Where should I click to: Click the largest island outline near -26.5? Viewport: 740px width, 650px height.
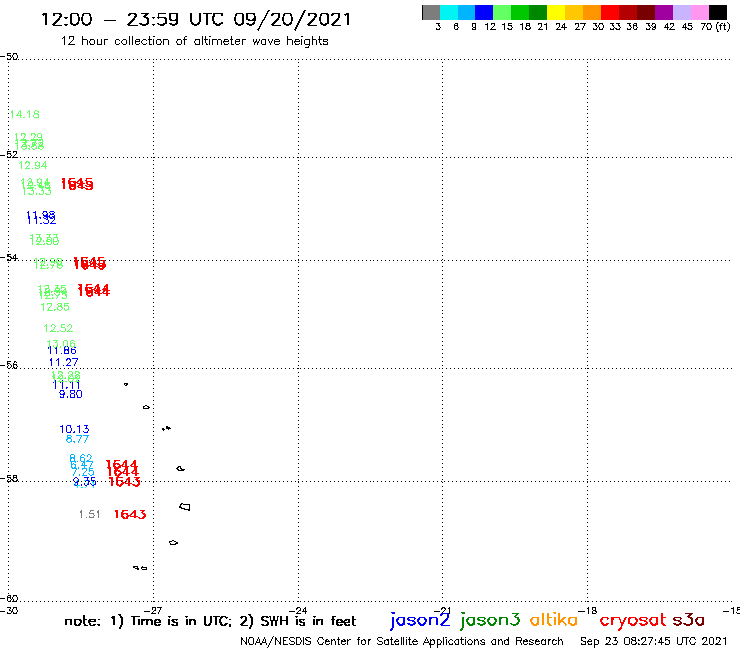(x=185, y=507)
